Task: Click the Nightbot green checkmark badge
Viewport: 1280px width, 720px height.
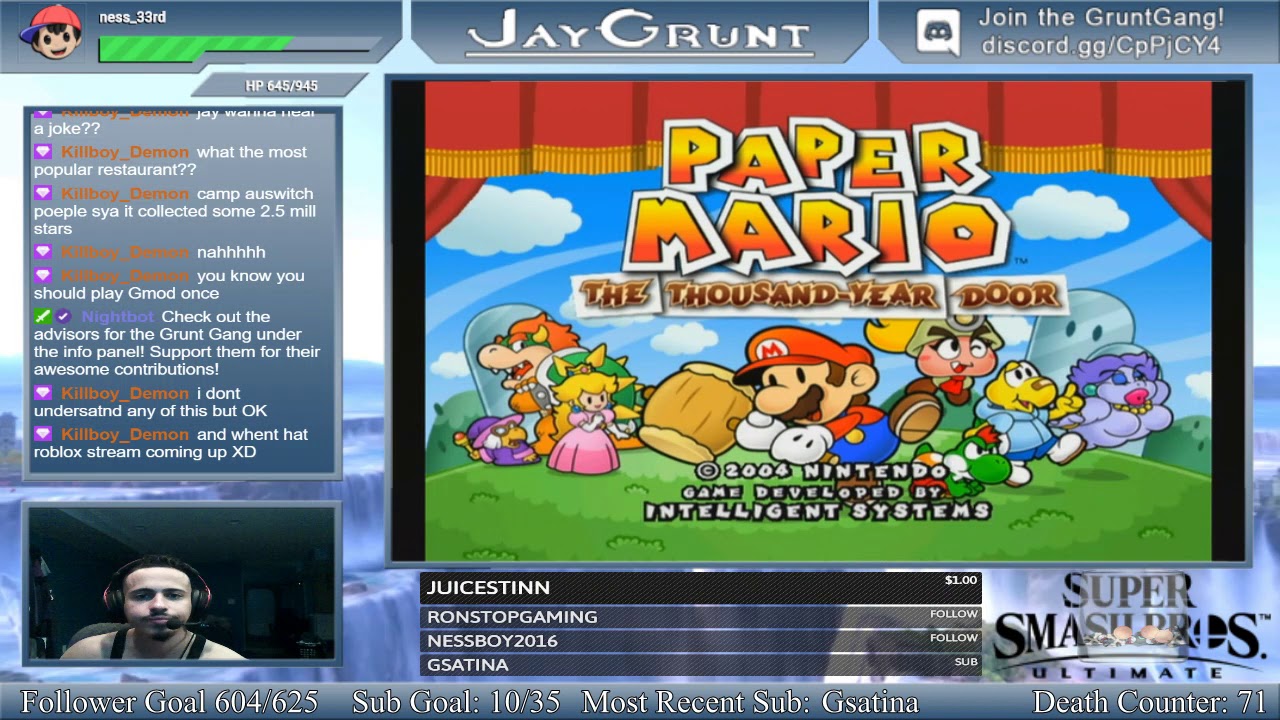Action: (x=42, y=317)
